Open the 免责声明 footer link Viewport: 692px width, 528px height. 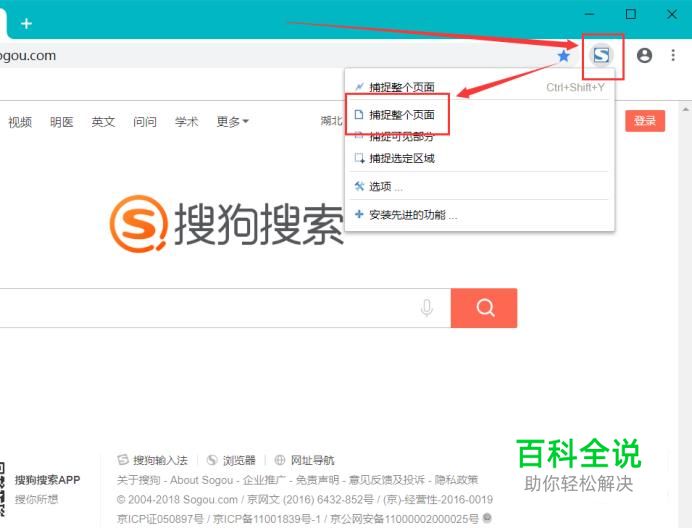[317, 480]
